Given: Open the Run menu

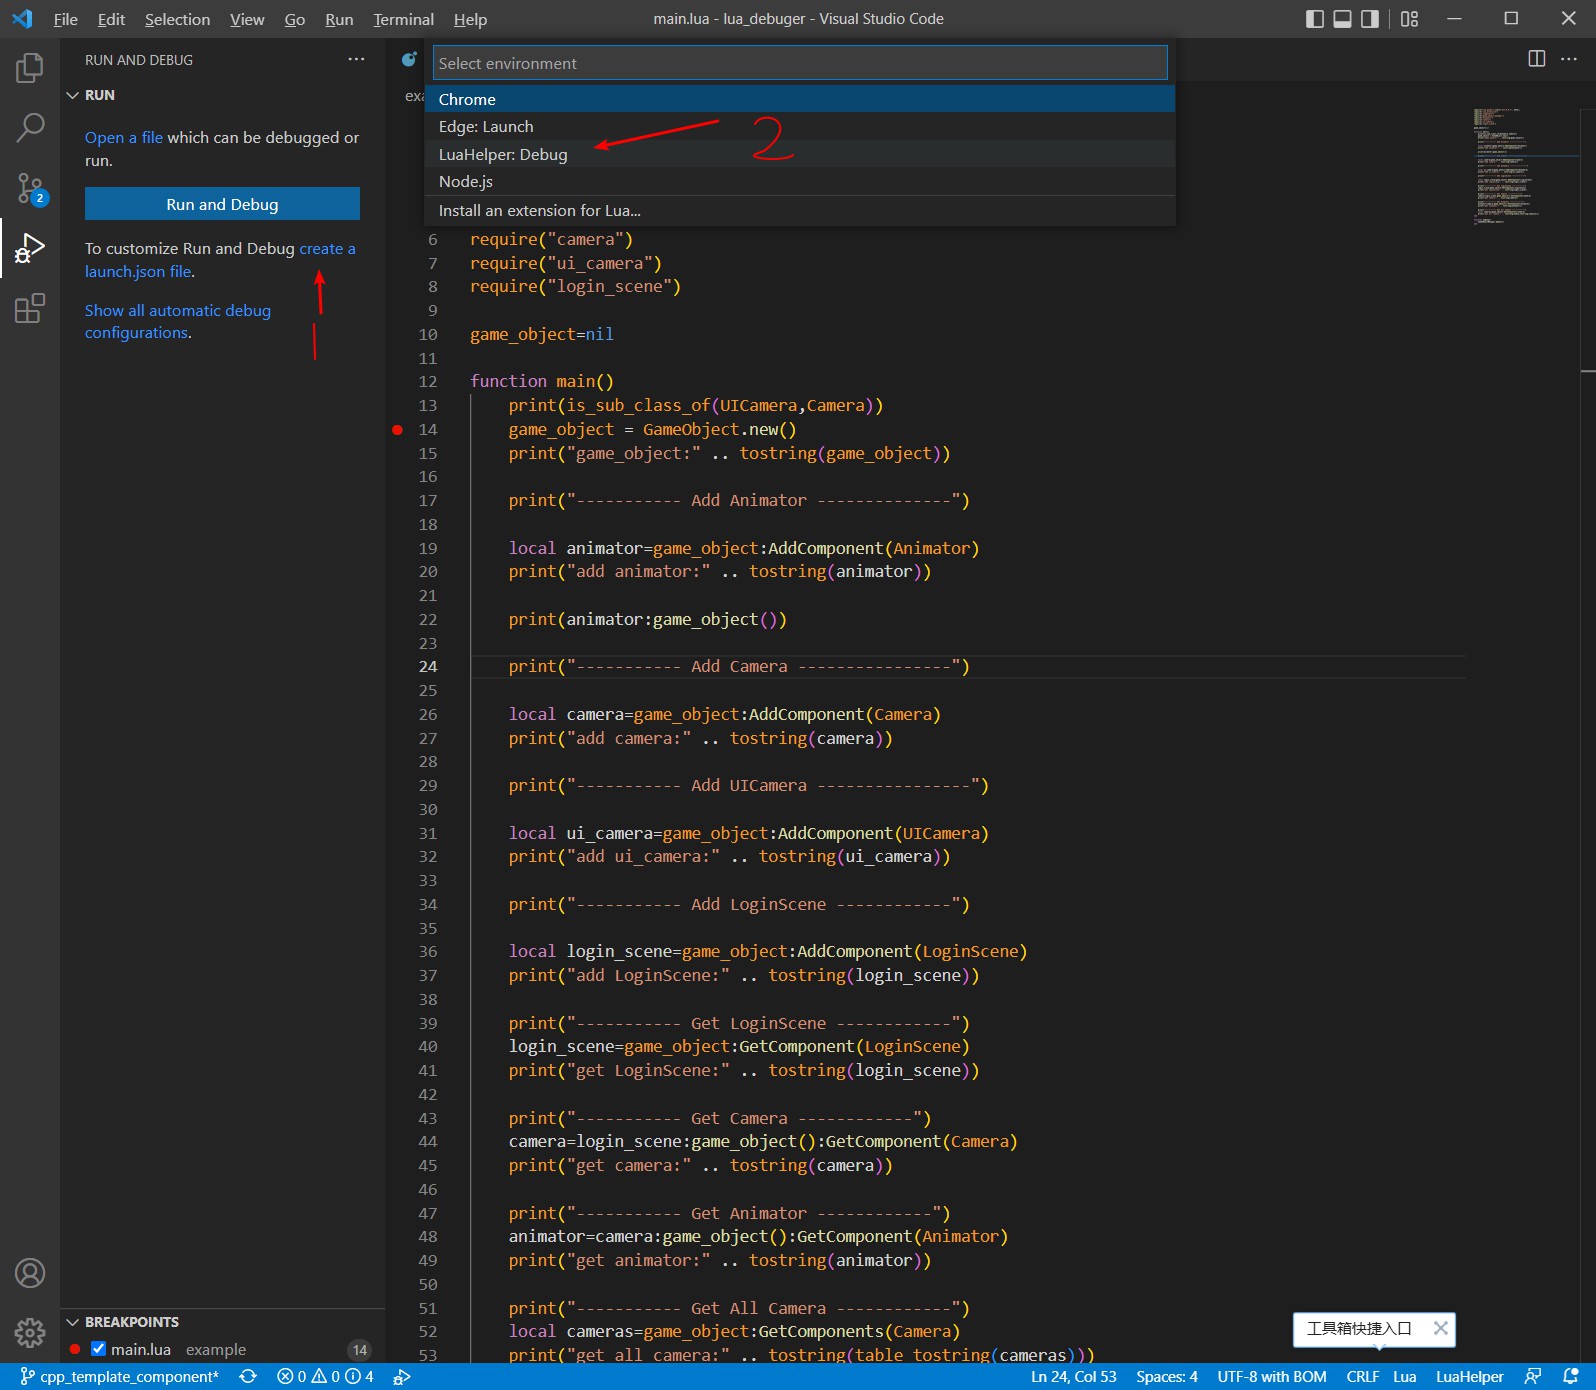Looking at the screenshot, I should (339, 19).
